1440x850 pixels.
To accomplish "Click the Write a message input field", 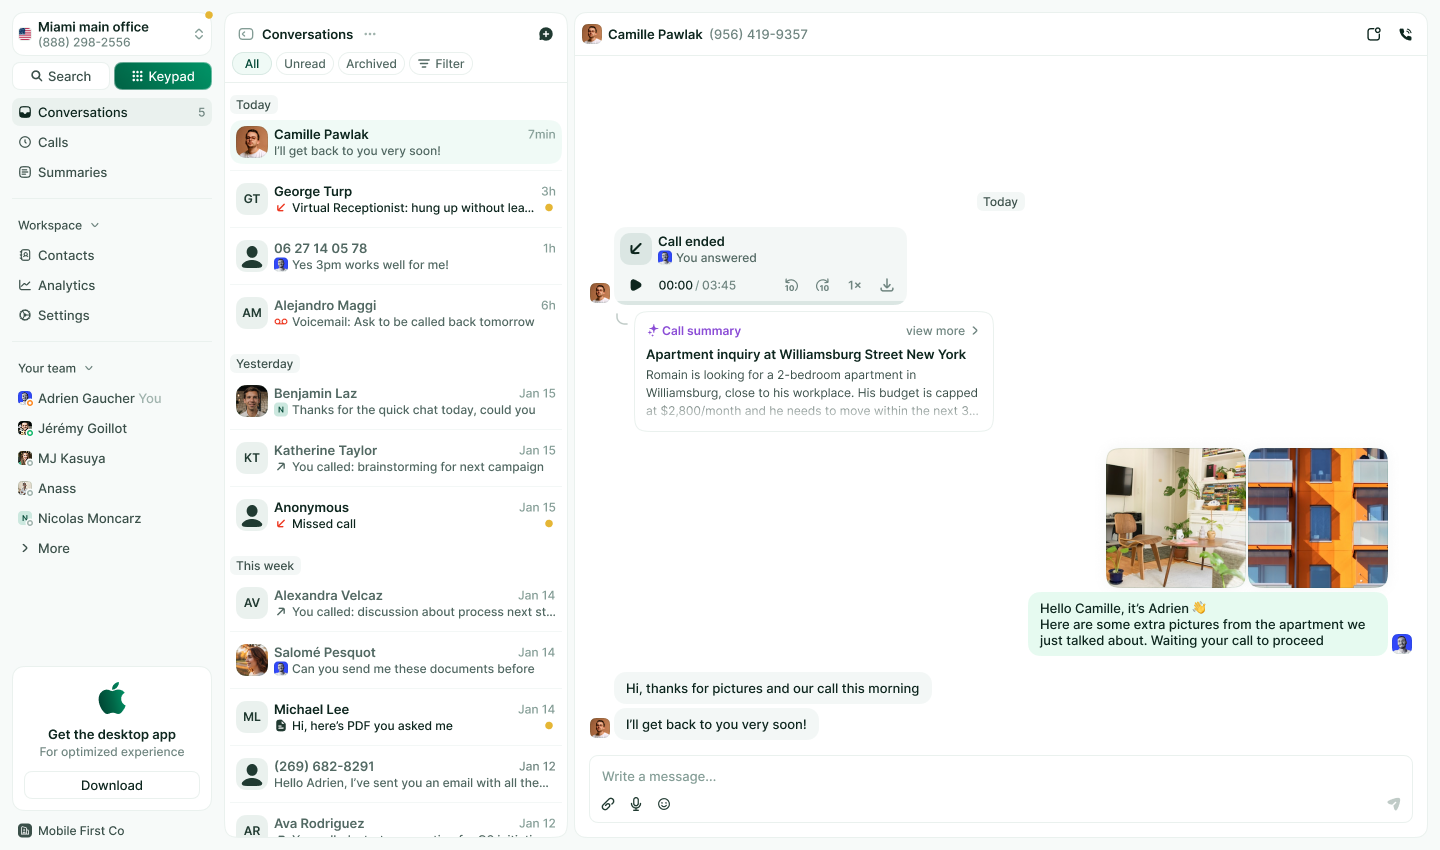I will click(x=1000, y=776).
